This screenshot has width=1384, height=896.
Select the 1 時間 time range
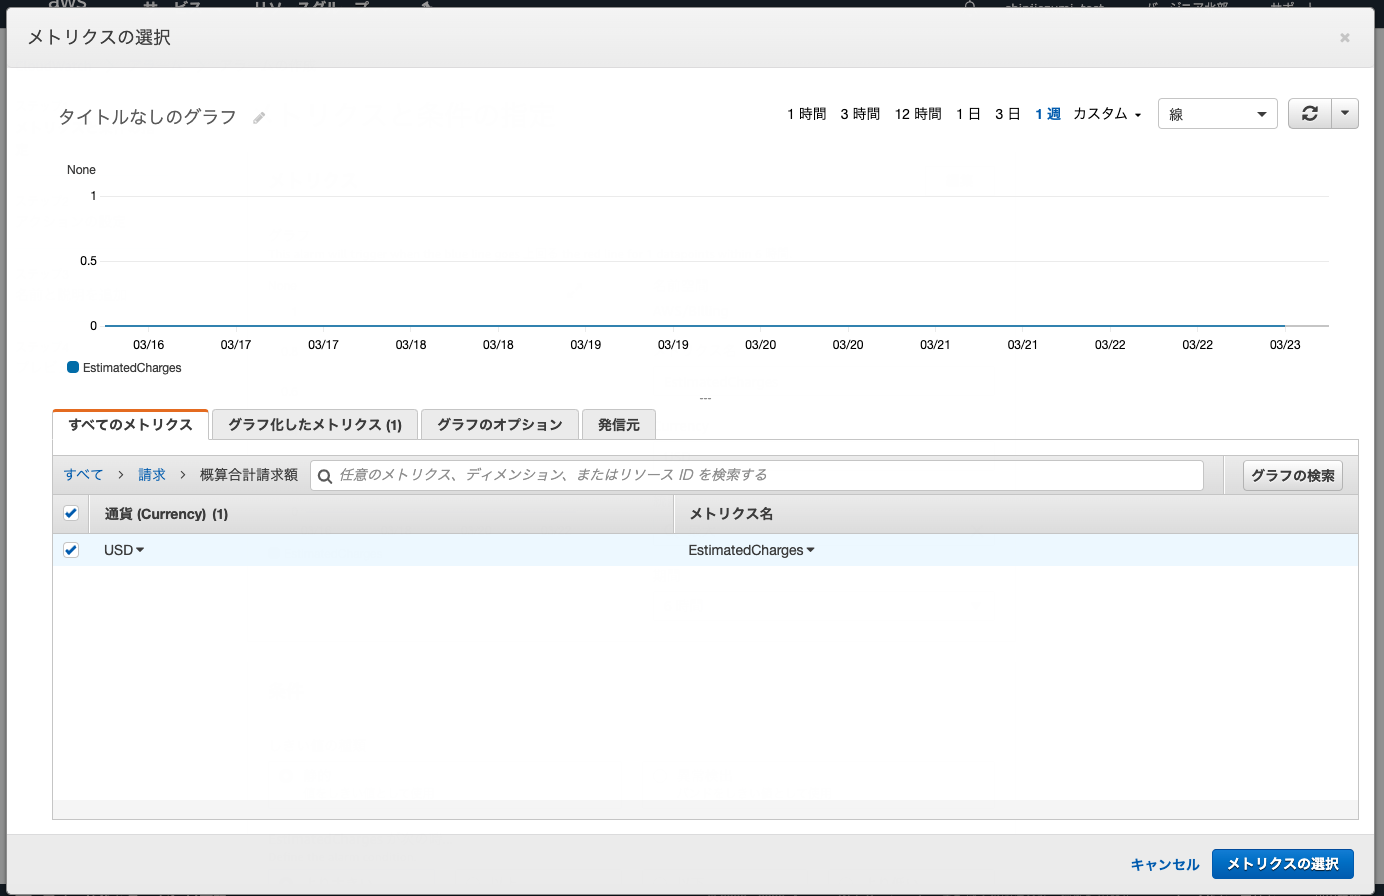coord(806,114)
